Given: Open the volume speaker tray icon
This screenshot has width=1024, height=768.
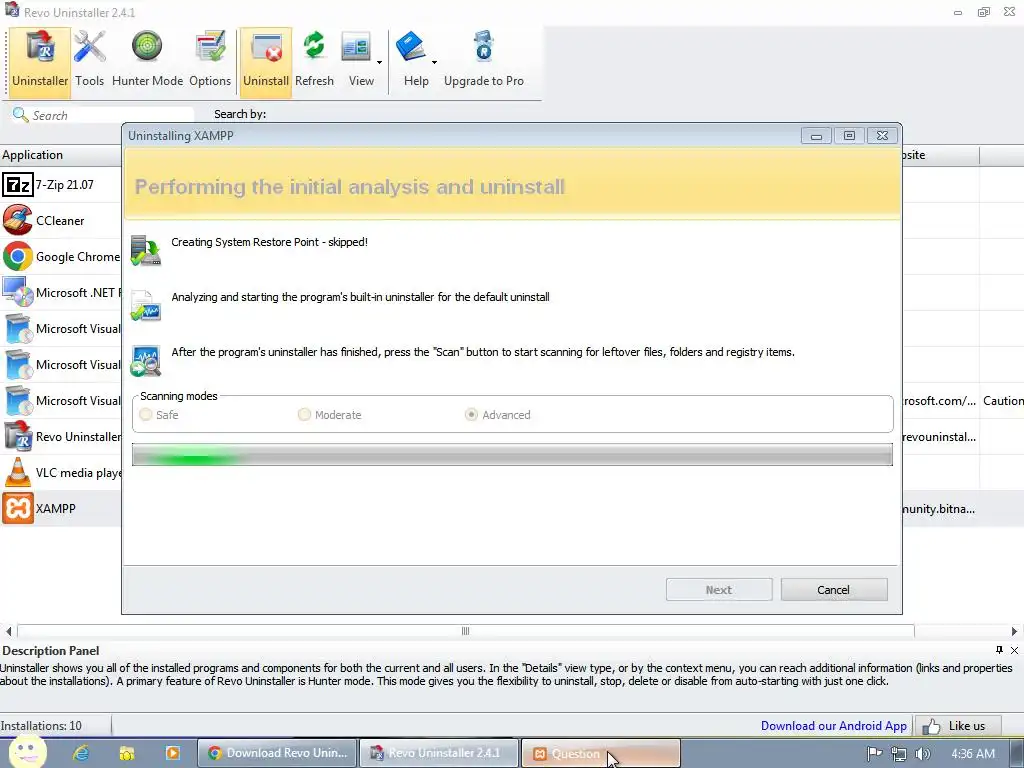Looking at the screenshot, I should coord(923,754).
